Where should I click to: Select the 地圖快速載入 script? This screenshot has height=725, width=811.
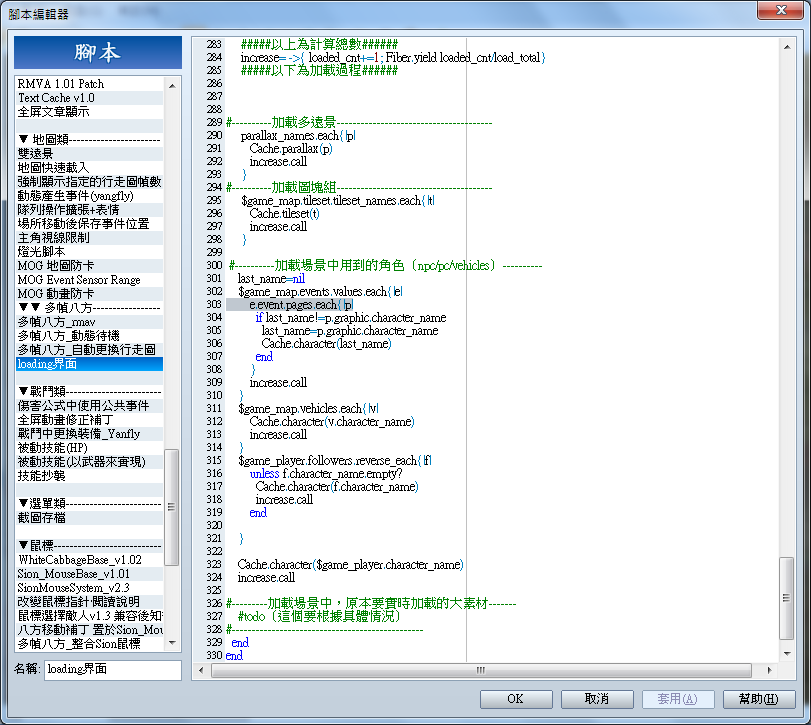[x=89, y=168]
